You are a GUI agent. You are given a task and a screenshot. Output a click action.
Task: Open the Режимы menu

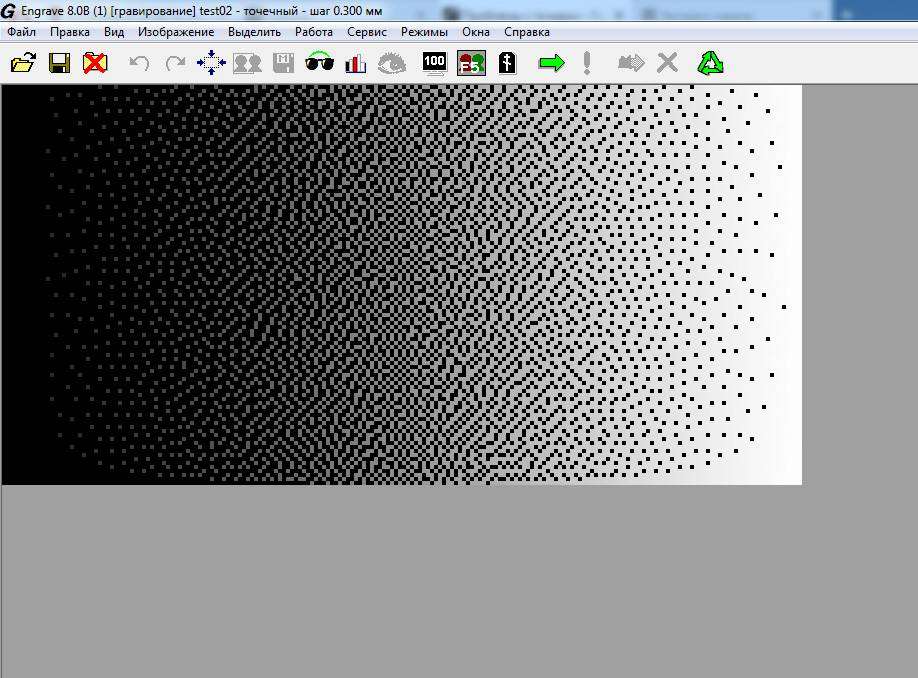click(424, 31)
